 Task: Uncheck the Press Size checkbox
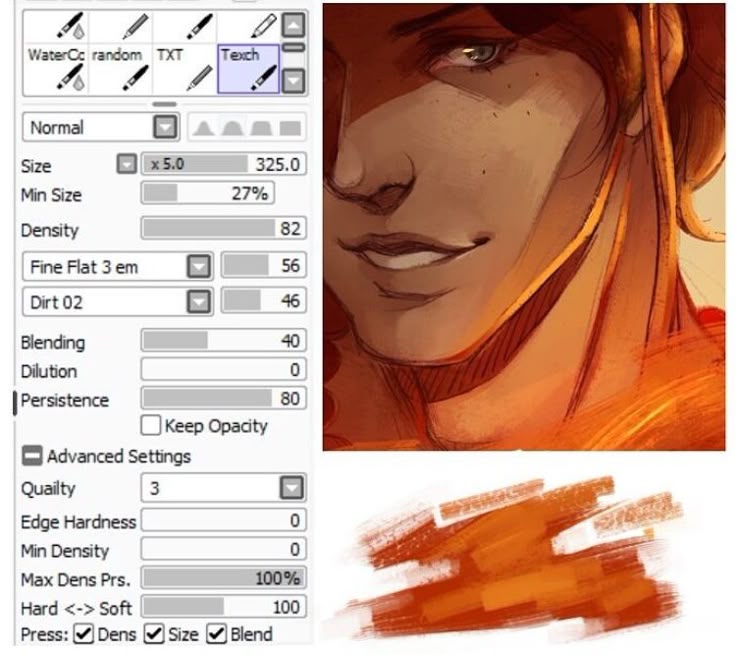click(154, 634)
